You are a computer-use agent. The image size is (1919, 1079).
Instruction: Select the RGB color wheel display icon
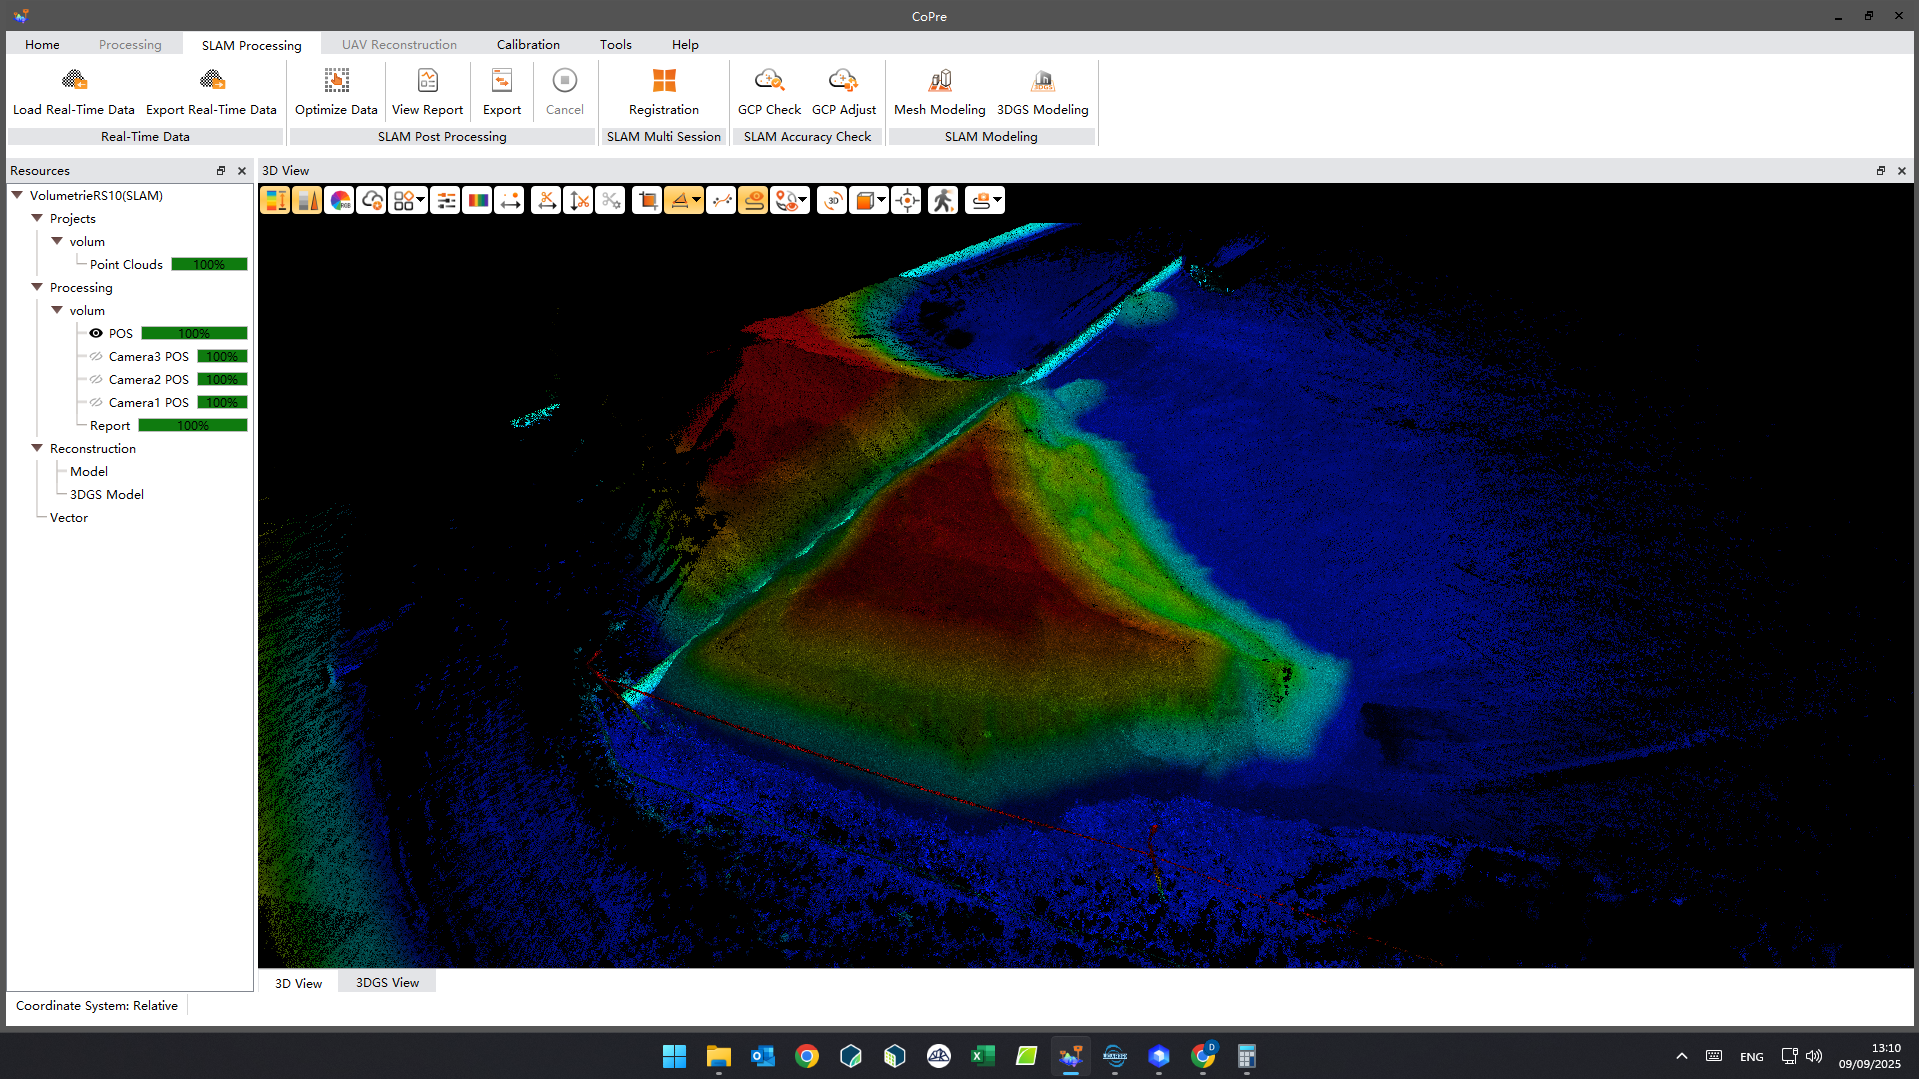[340, 201]
